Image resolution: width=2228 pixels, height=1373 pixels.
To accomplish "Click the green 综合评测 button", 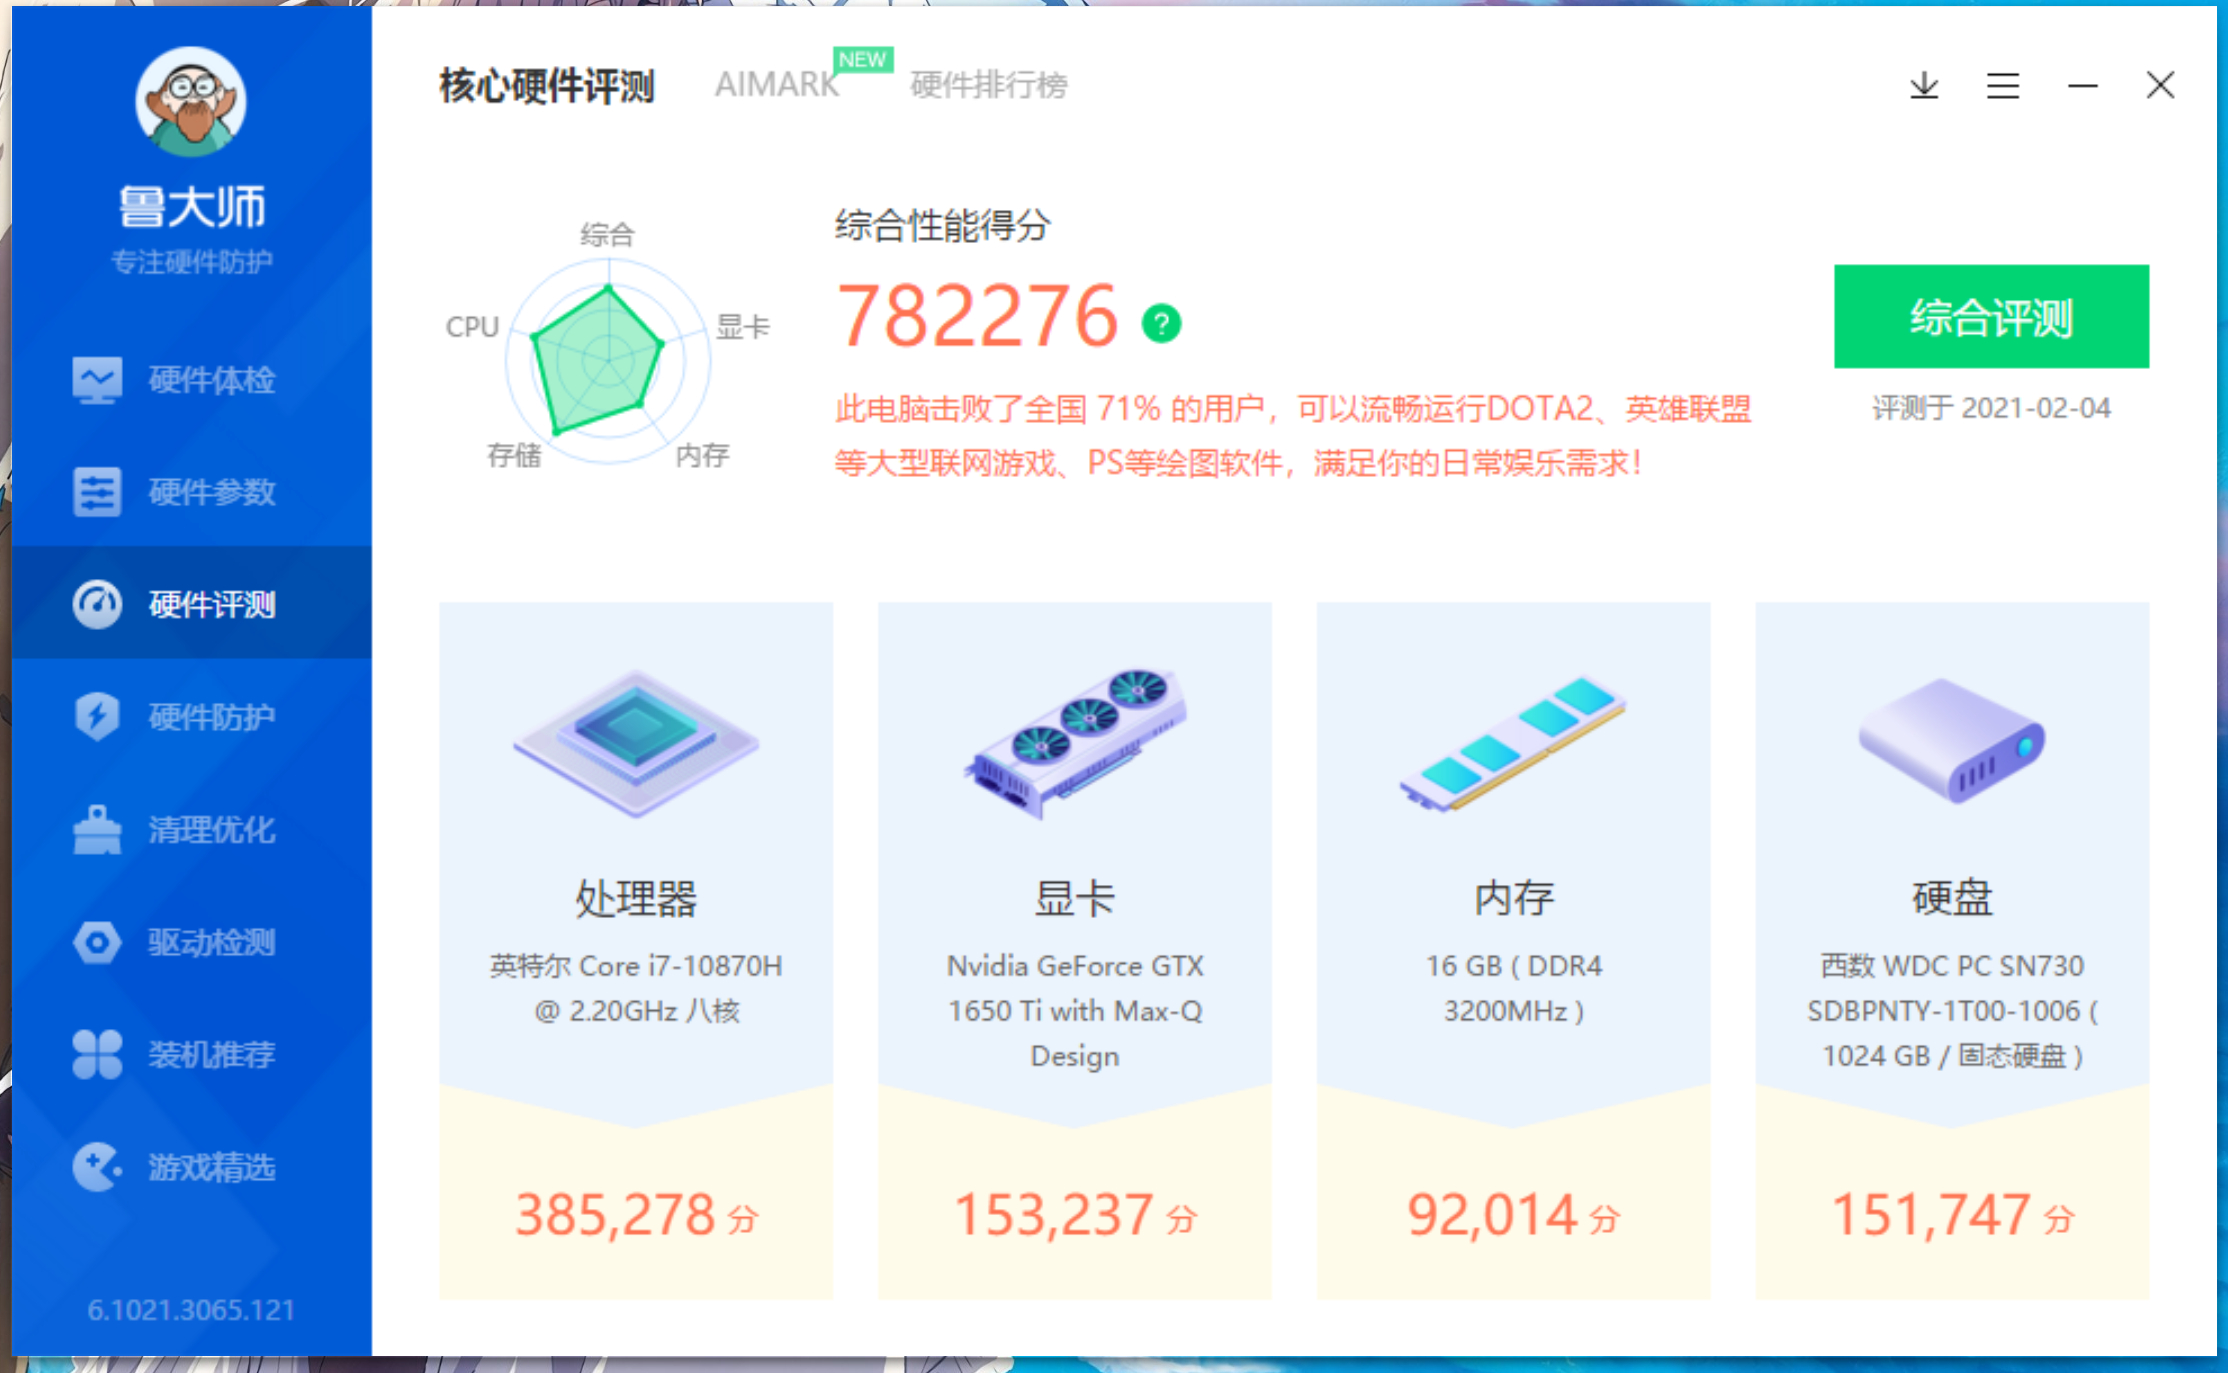I will click(1991, 316).
